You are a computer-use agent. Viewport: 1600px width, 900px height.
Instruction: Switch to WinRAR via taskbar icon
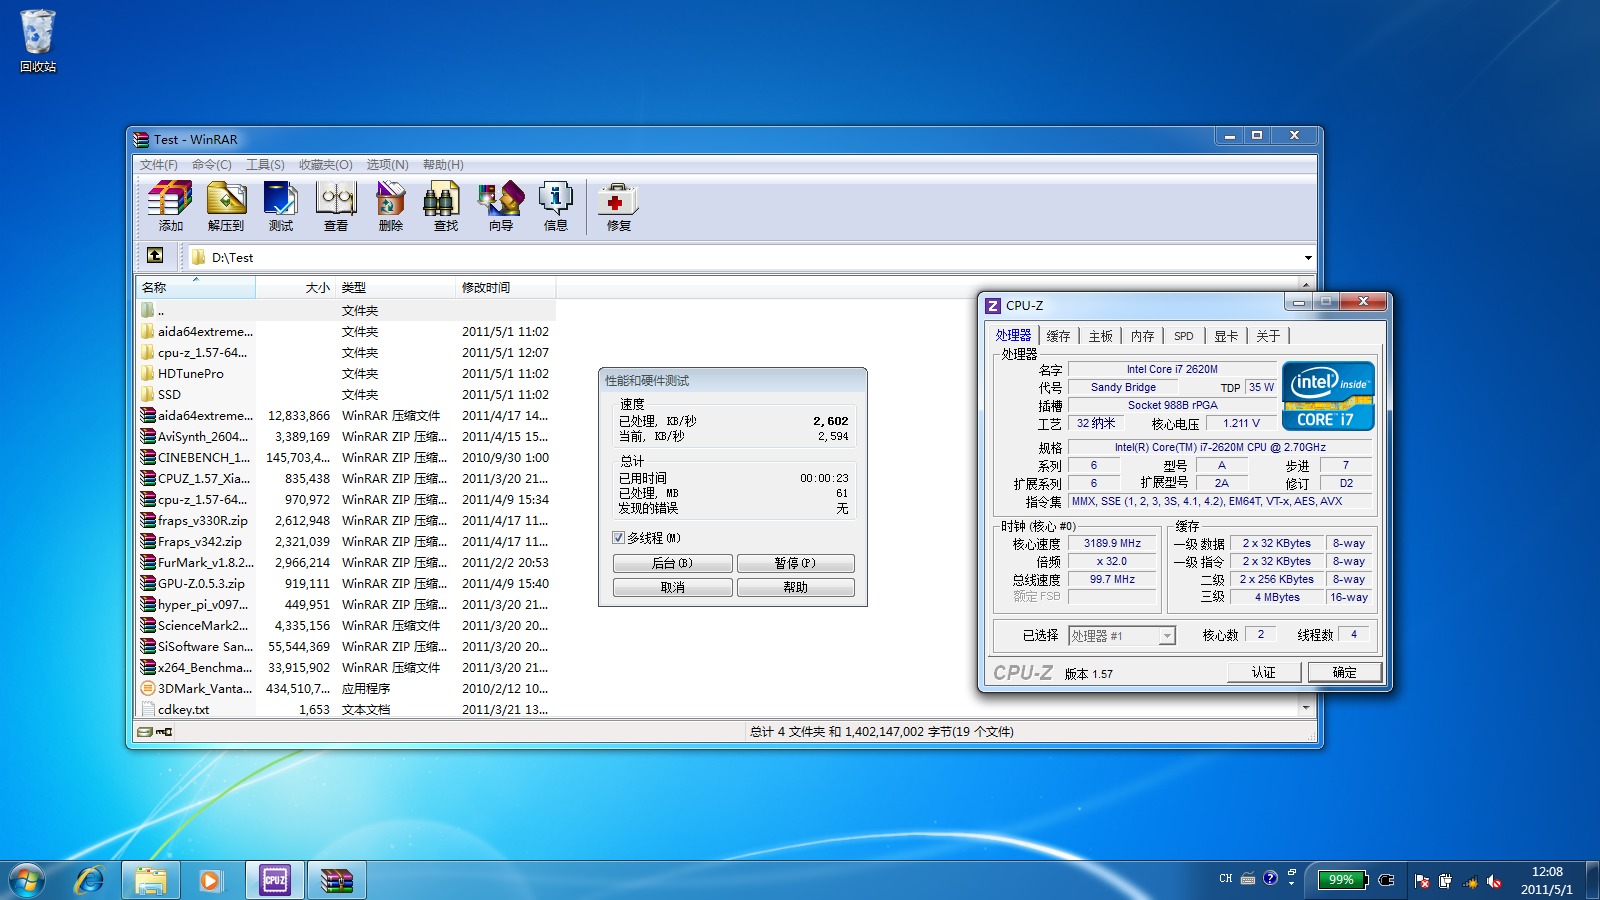337,880
